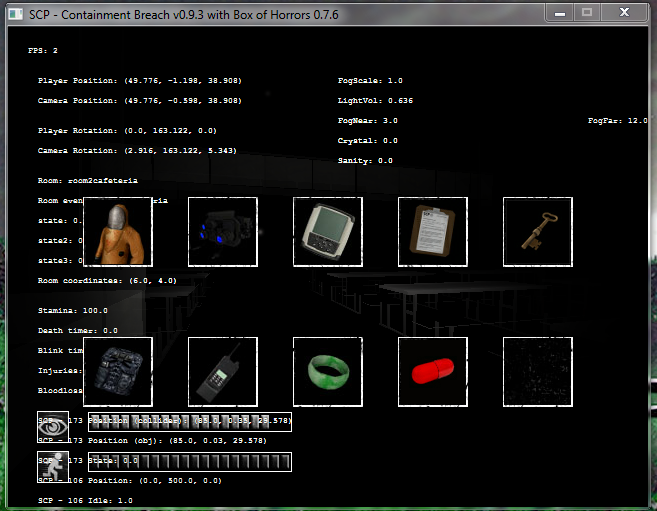Click the blink meter bar
The width and height of the screenshot is (657, 511).
[190, 422]
